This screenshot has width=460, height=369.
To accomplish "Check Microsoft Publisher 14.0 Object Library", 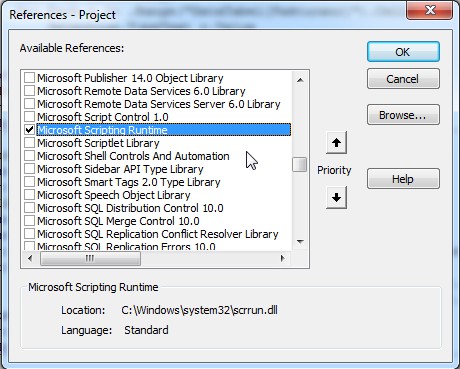I will [29, 78].
